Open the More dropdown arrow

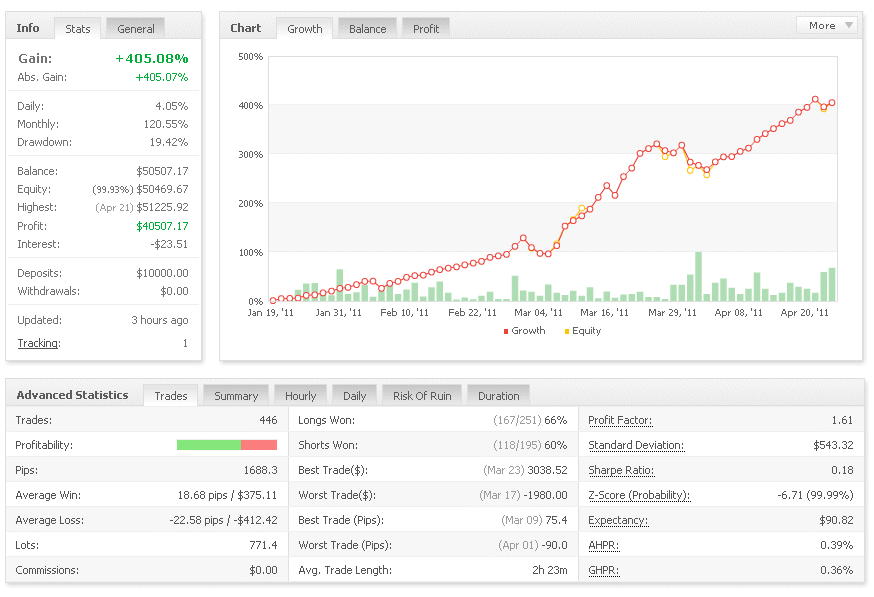point(848,26)
